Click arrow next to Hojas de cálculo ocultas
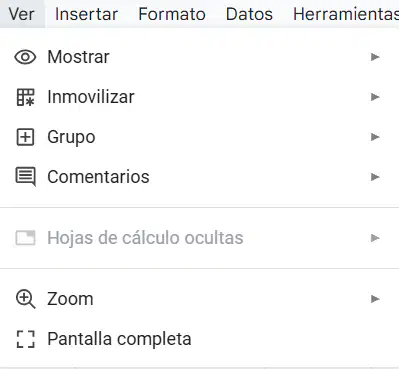This screenshot has height=369, width=399. click(x=375, y=238)
